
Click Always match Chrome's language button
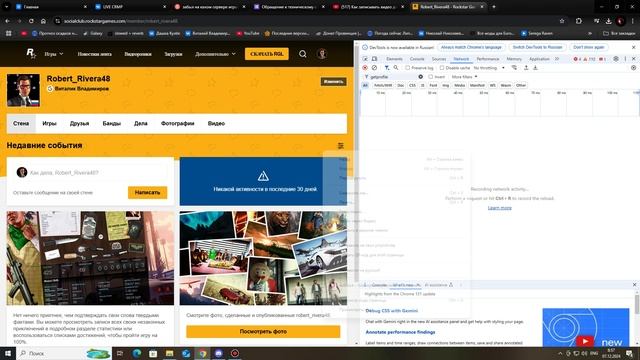[471, 47]
